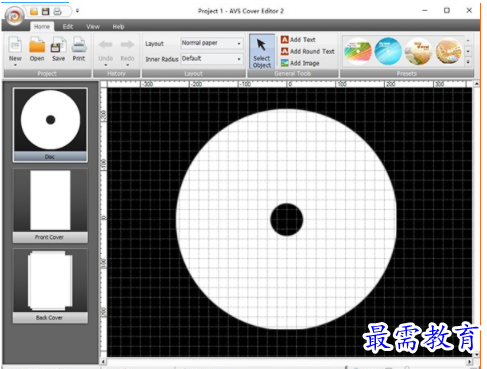This screenshot has width=487, height=369.
Task: Create a New project
Action: pos(15,49)
